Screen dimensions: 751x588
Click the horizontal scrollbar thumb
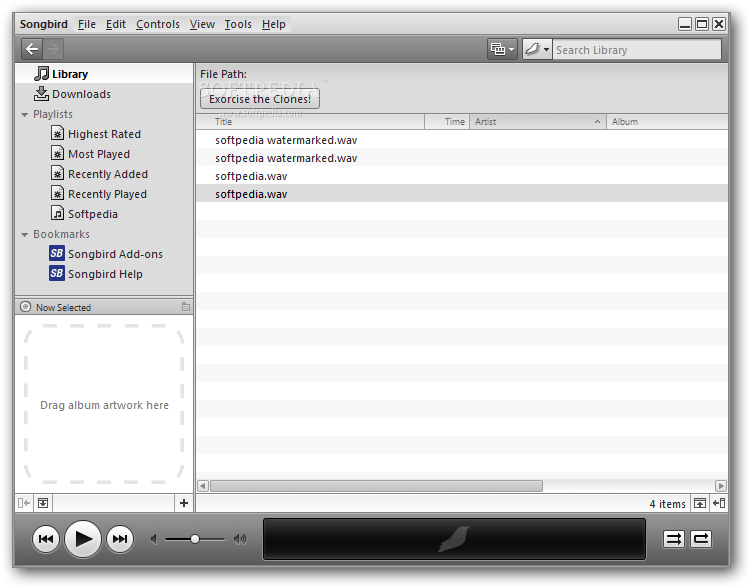click(376, 486)
